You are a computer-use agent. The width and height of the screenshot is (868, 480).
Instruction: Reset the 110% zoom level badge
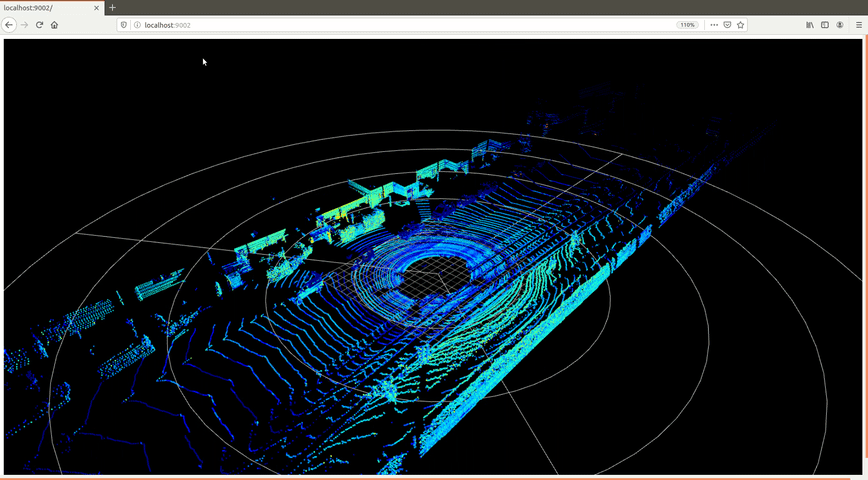click(x=688, y=25)
